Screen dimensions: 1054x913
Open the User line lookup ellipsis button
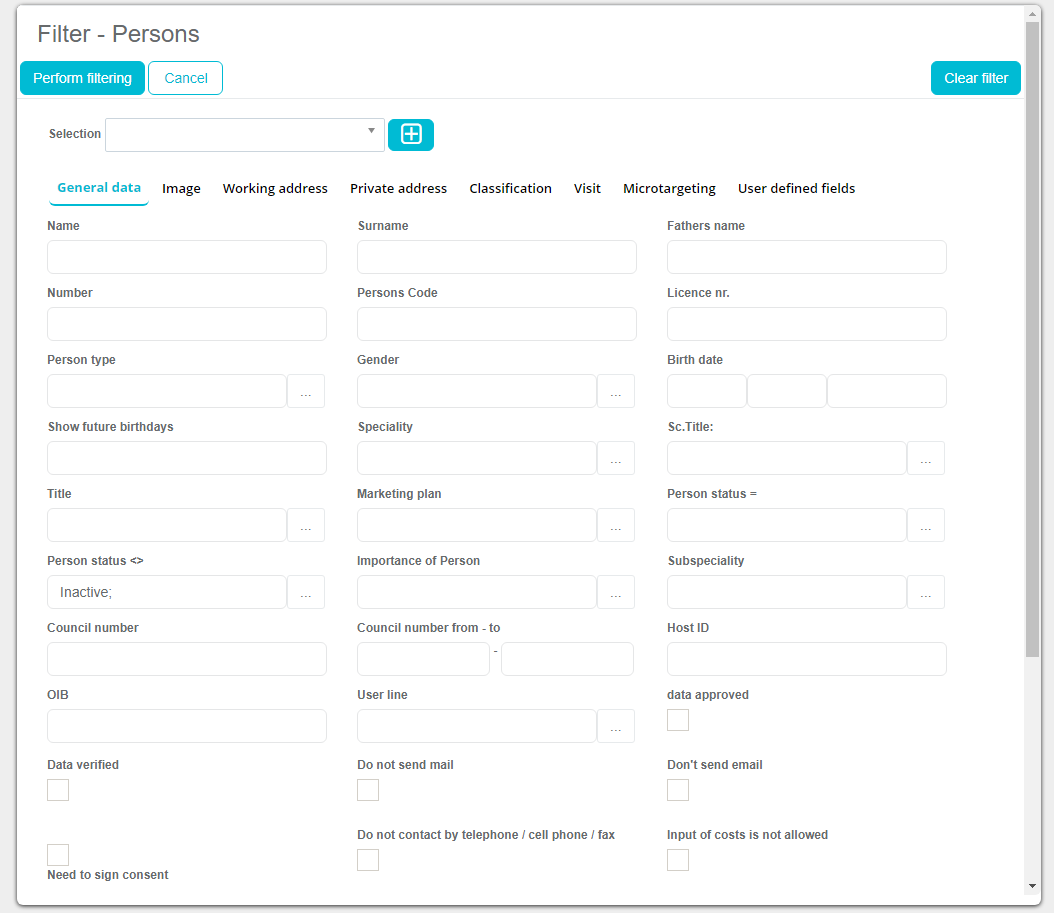(x=616, y=726)
